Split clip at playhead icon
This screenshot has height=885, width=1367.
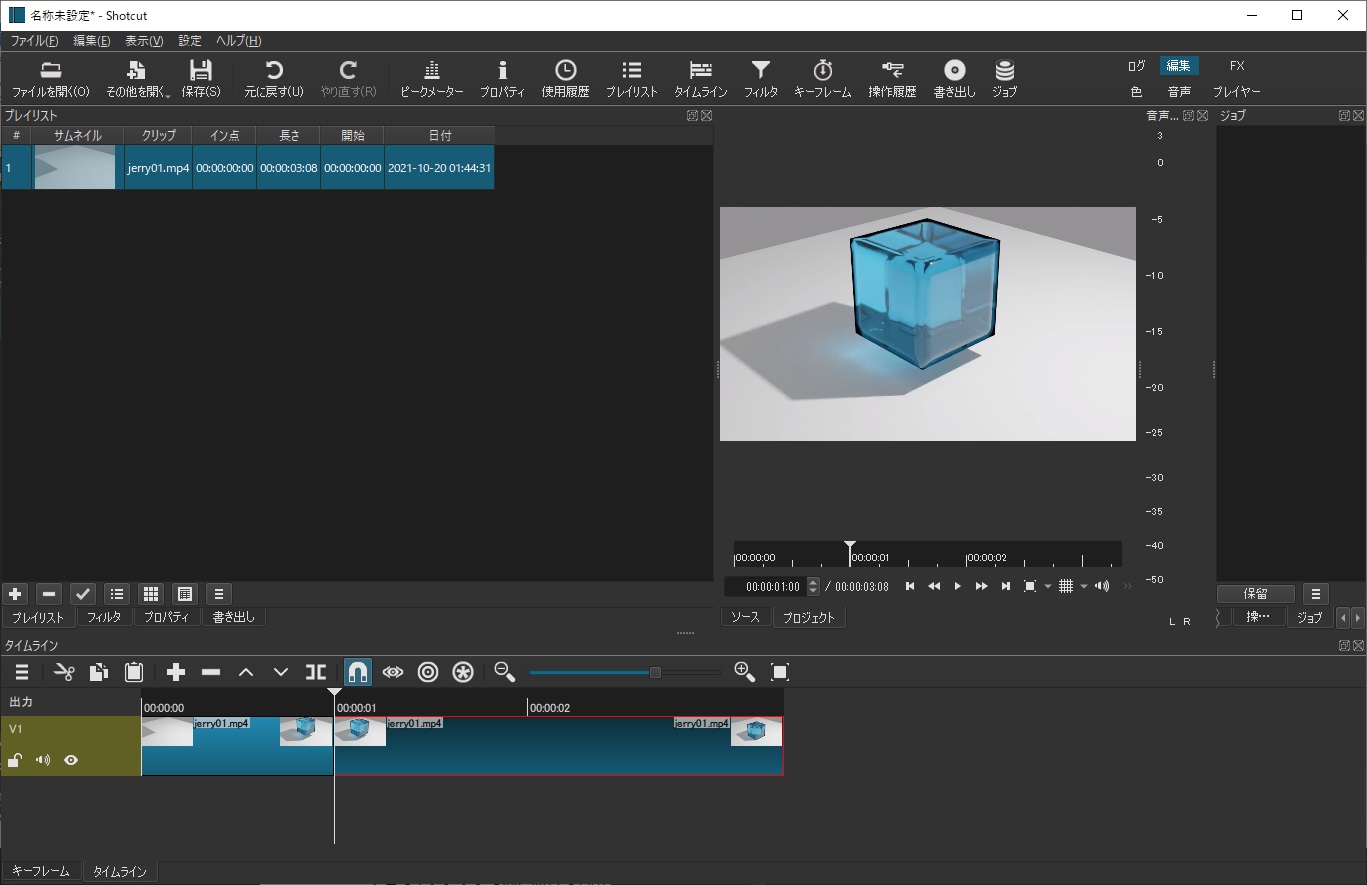(316, 672)
